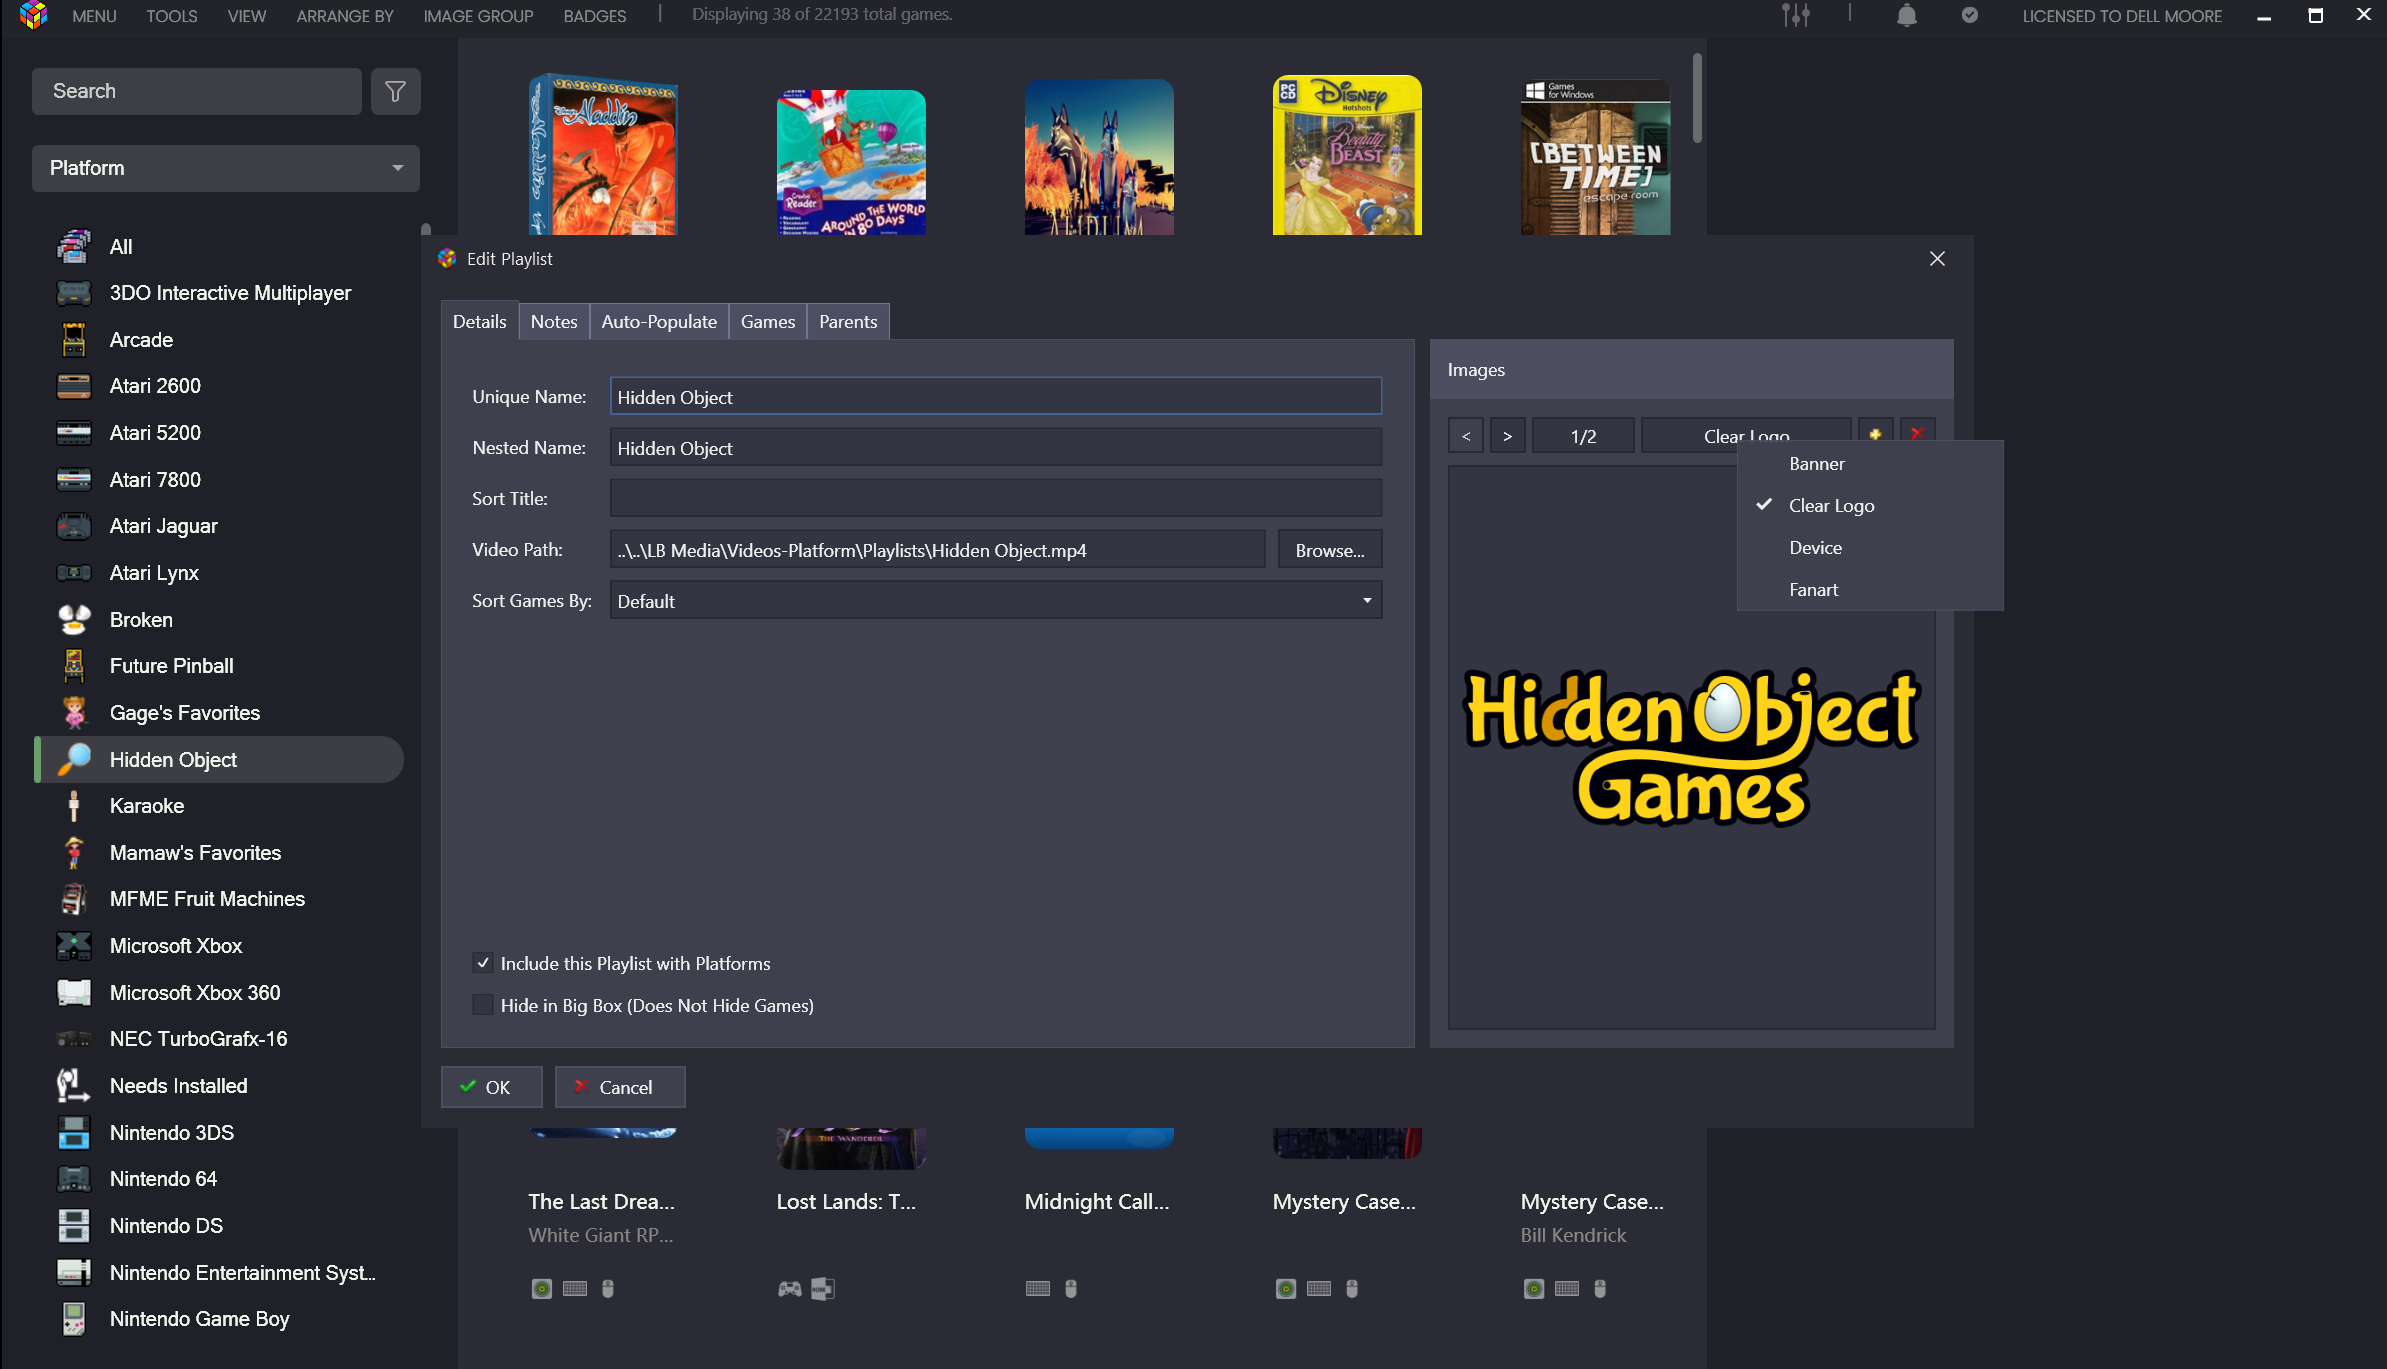Open the MENU menu
This screenshot has width=2387, height=1369.
(x=94, y=16)
